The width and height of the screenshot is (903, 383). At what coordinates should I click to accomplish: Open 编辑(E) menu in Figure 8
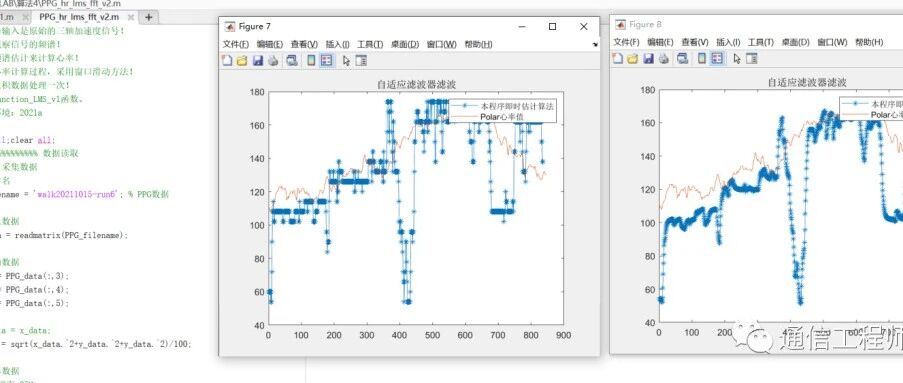(x=660, y=42)
